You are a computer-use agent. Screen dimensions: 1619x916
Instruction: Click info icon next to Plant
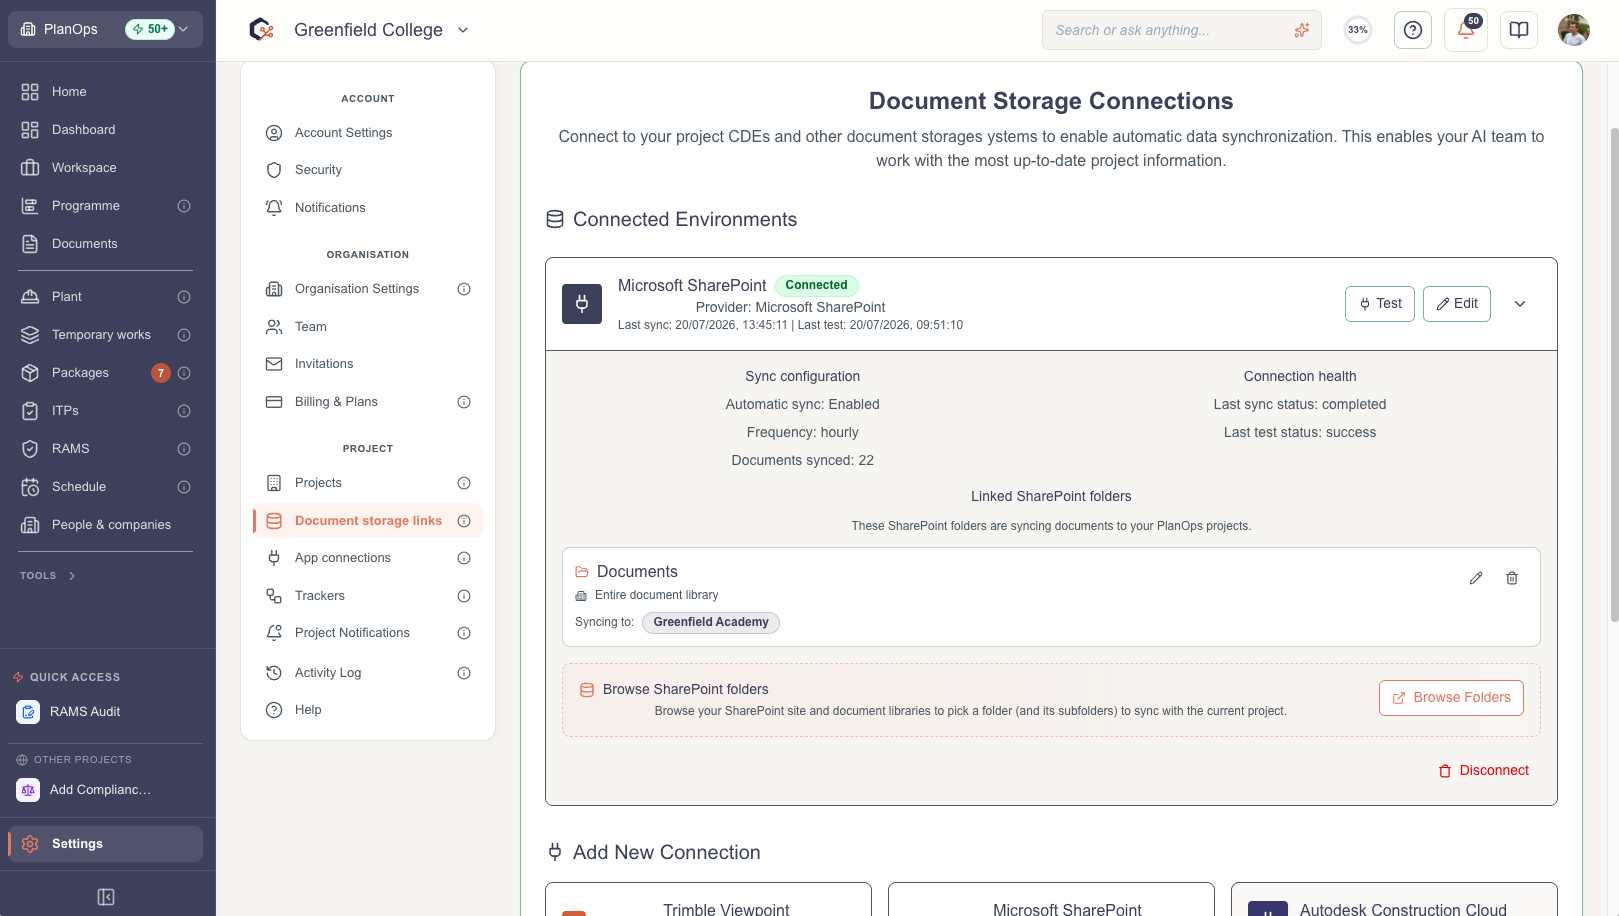[x=184, y=297]
